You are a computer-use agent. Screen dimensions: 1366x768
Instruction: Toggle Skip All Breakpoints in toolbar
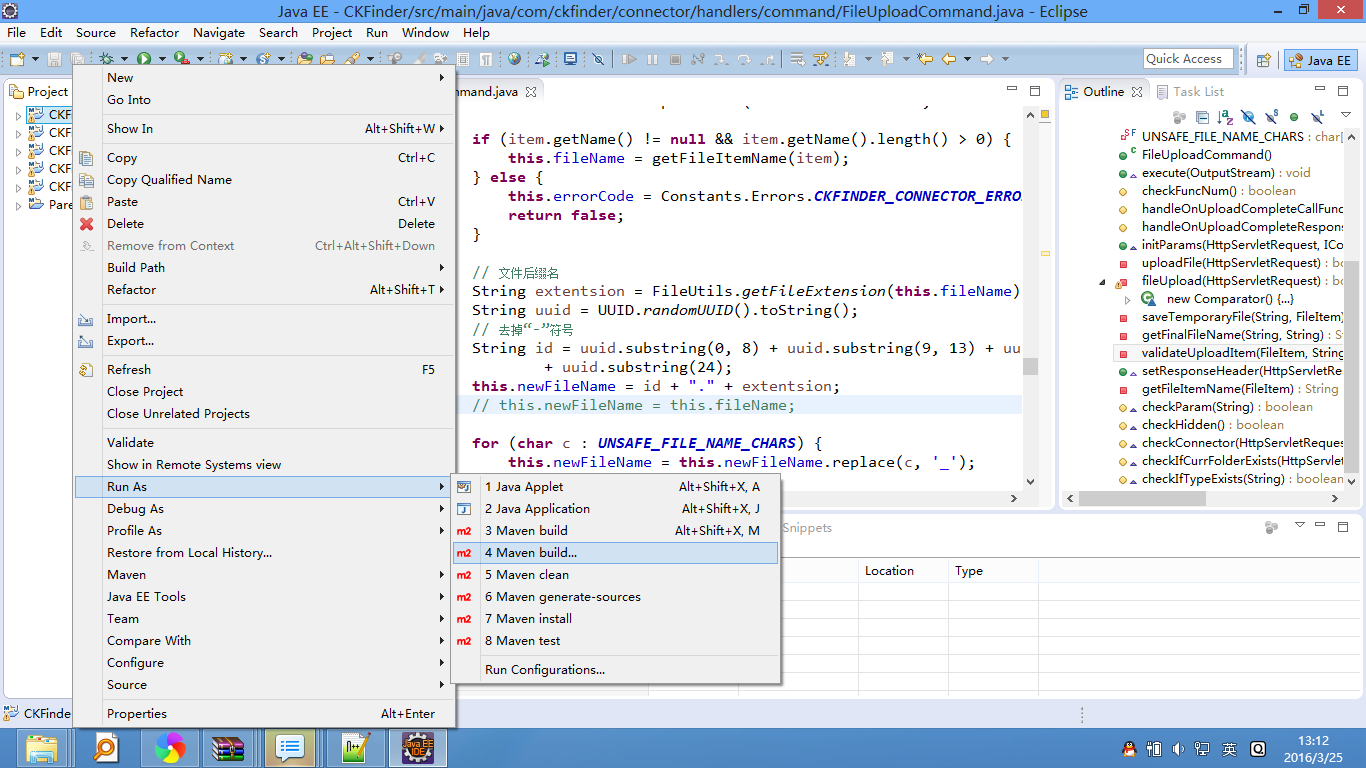pyautogui.click(x=598, y=59)
